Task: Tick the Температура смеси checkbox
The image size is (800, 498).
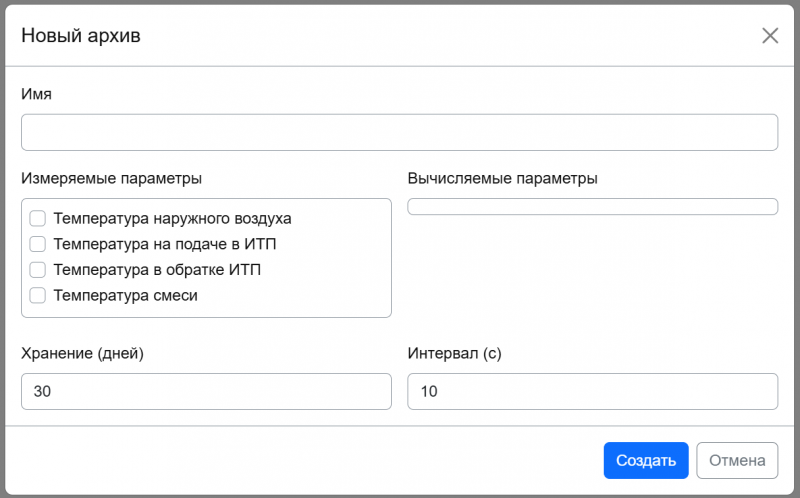Action: pyautogui.click(x=38, y=295)
